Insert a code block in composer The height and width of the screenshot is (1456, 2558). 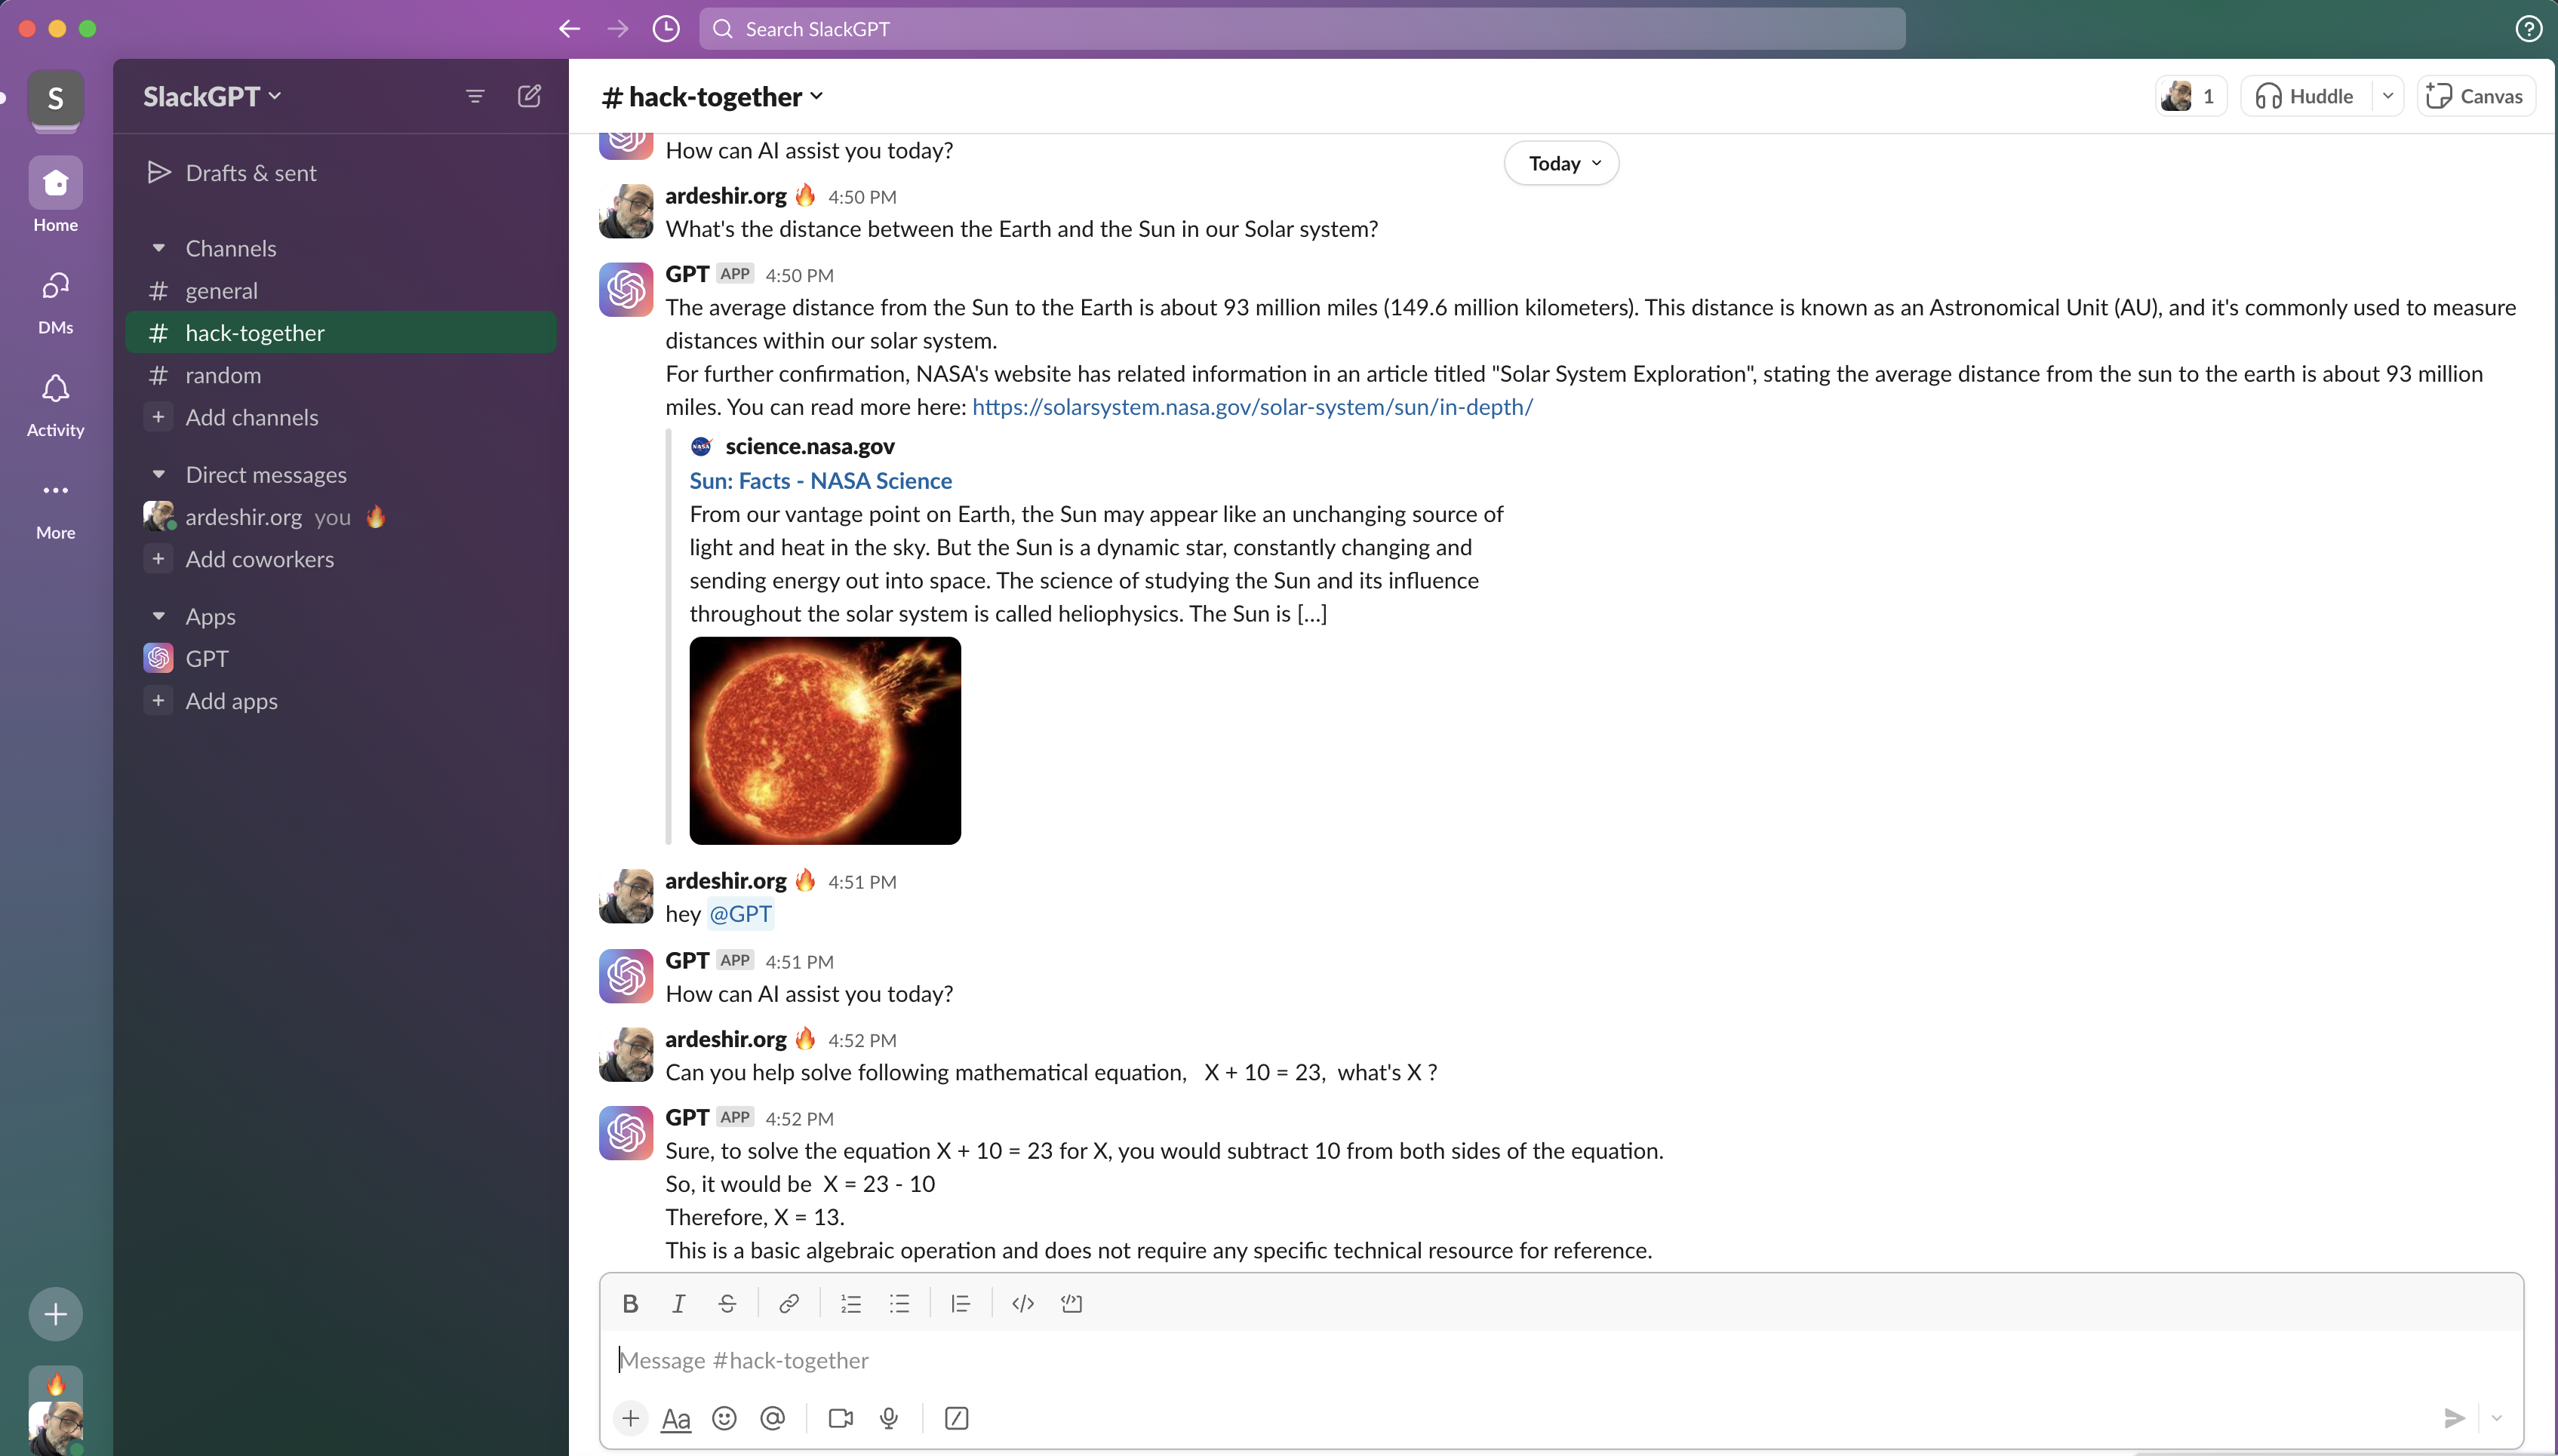coord(1071,1303)
